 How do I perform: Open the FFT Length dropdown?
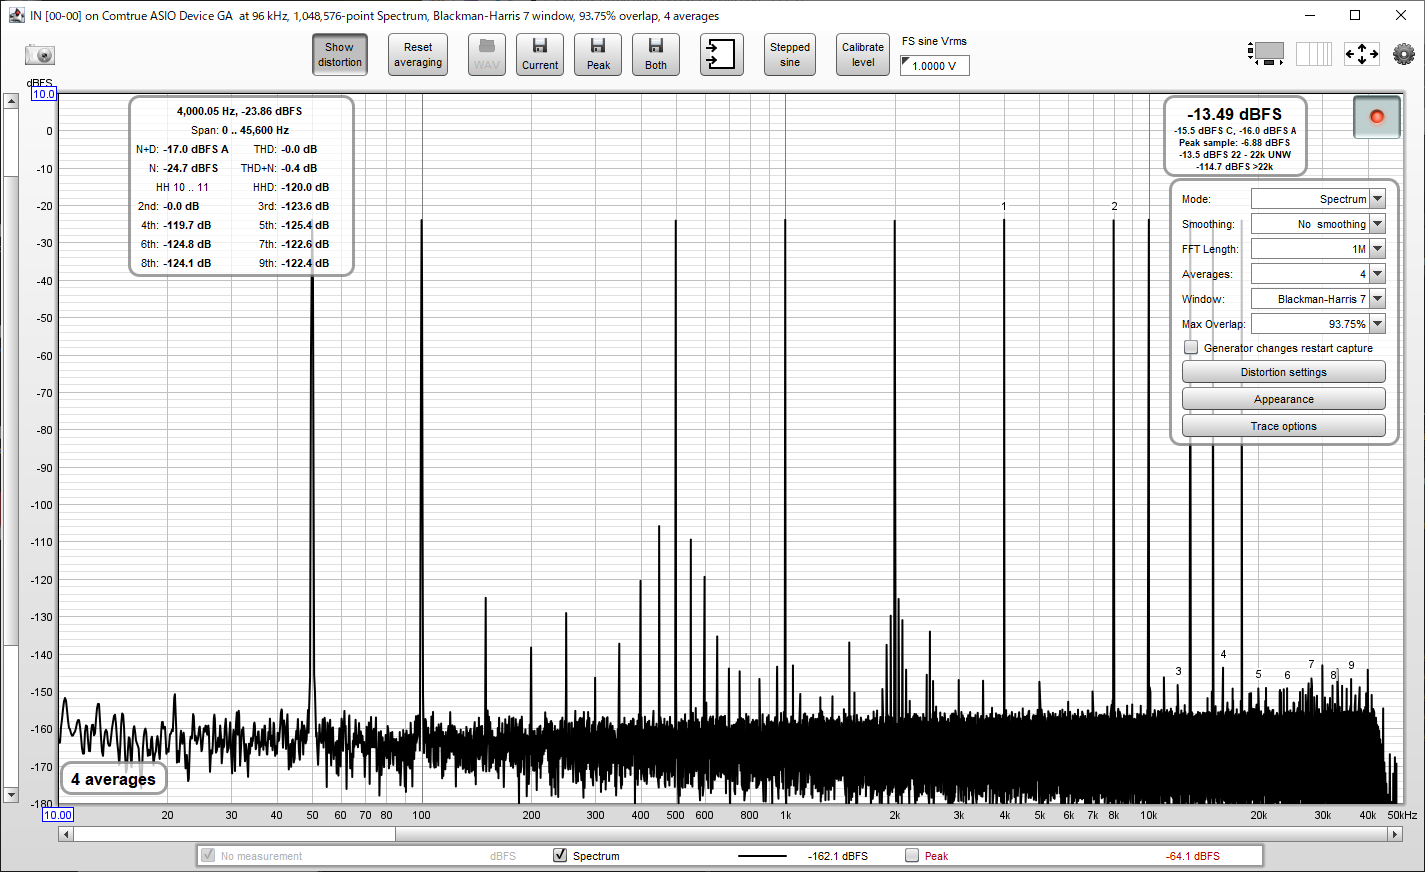(1318, 249)
